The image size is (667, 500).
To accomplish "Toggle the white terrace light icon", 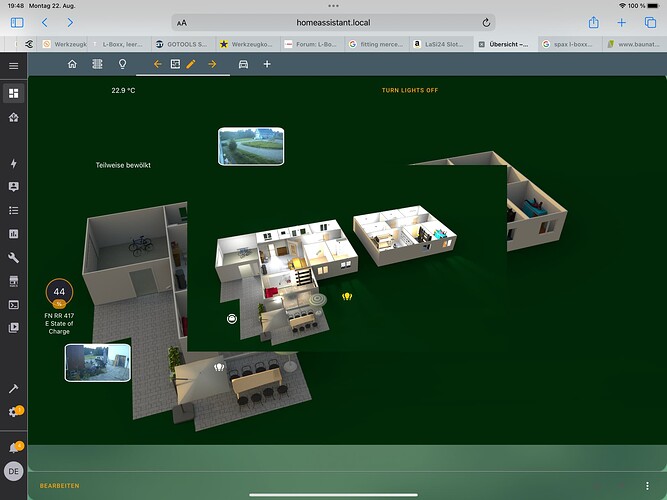I will (x=219, y=367).
